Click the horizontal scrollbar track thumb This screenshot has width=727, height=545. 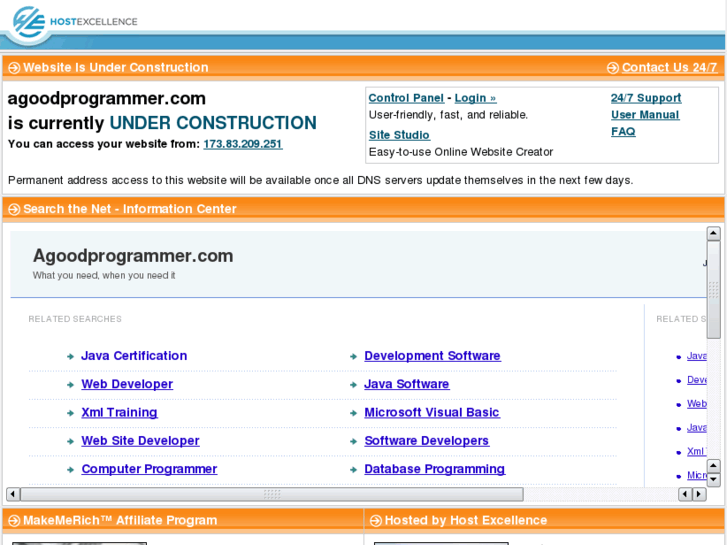coord(271,494)
